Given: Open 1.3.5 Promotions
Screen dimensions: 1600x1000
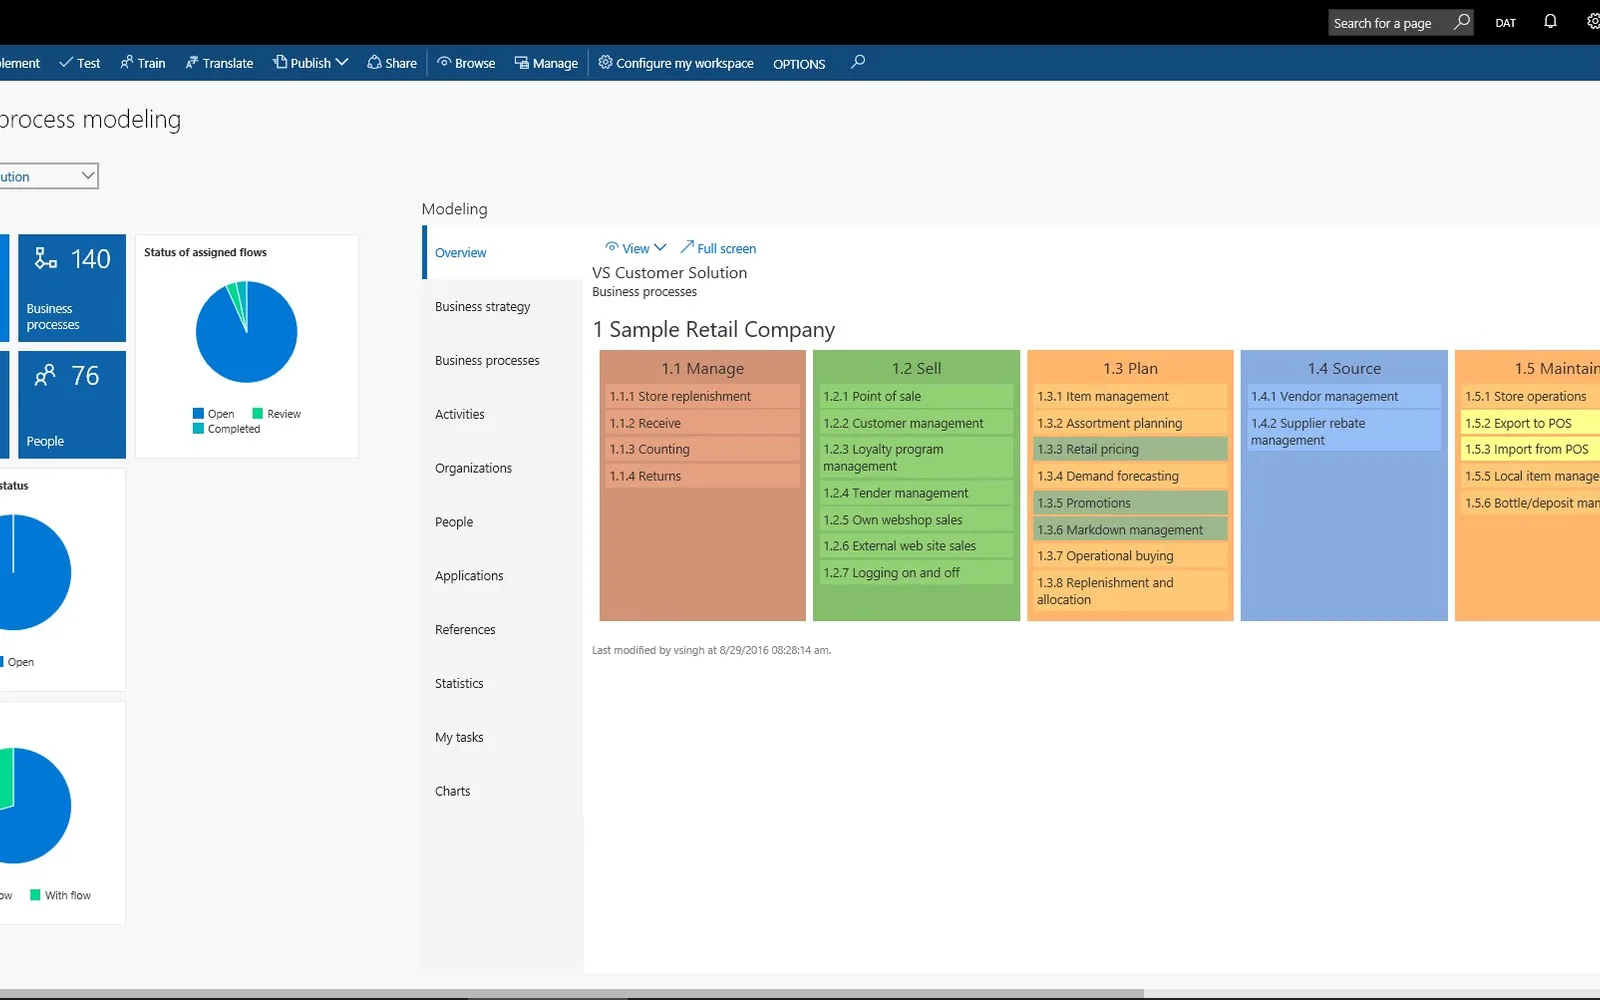Looking at the screenshot, I should click(1130, 503).
